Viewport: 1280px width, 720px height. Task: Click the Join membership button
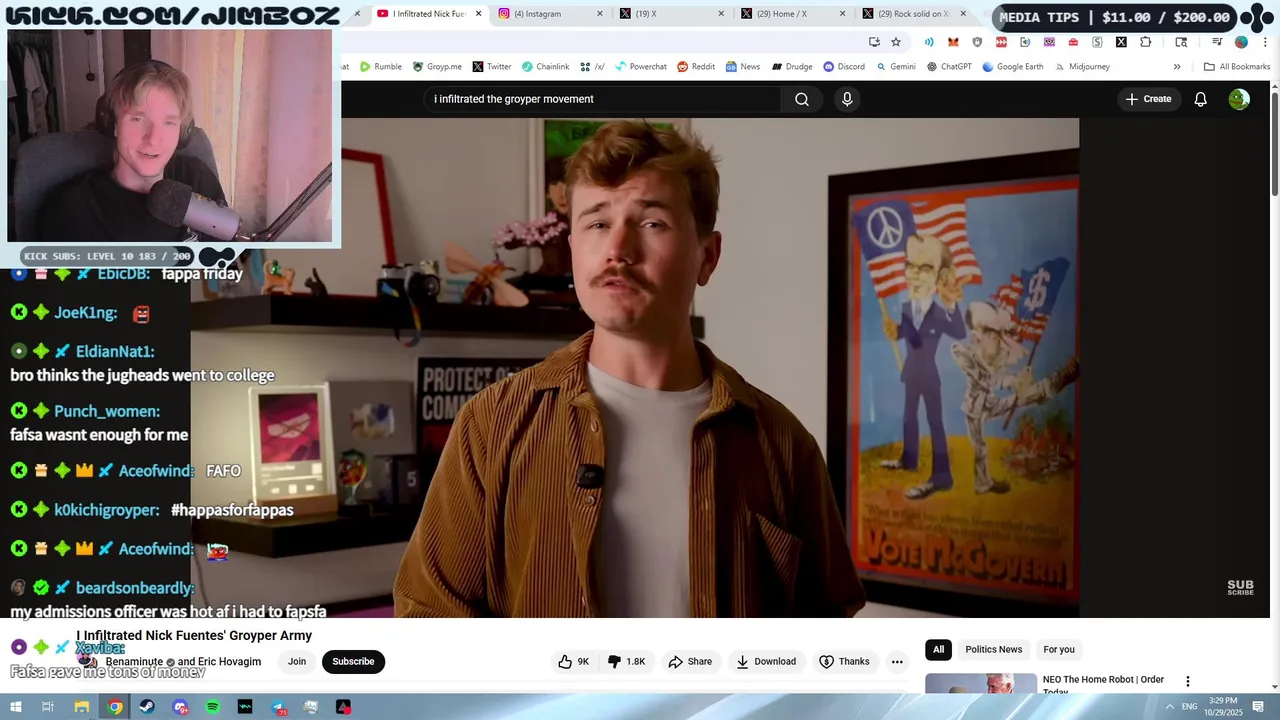pos(297,661)
